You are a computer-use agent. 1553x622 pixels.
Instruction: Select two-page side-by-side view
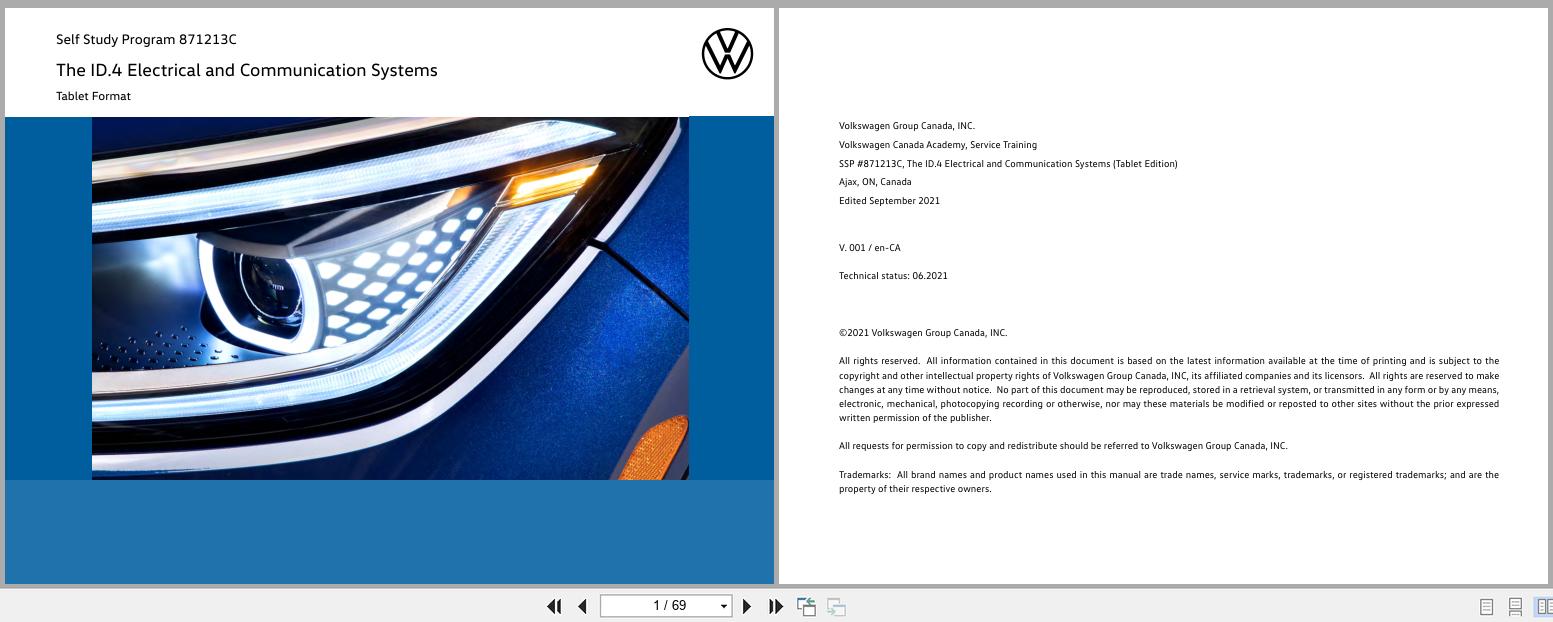pos(1544,607)
